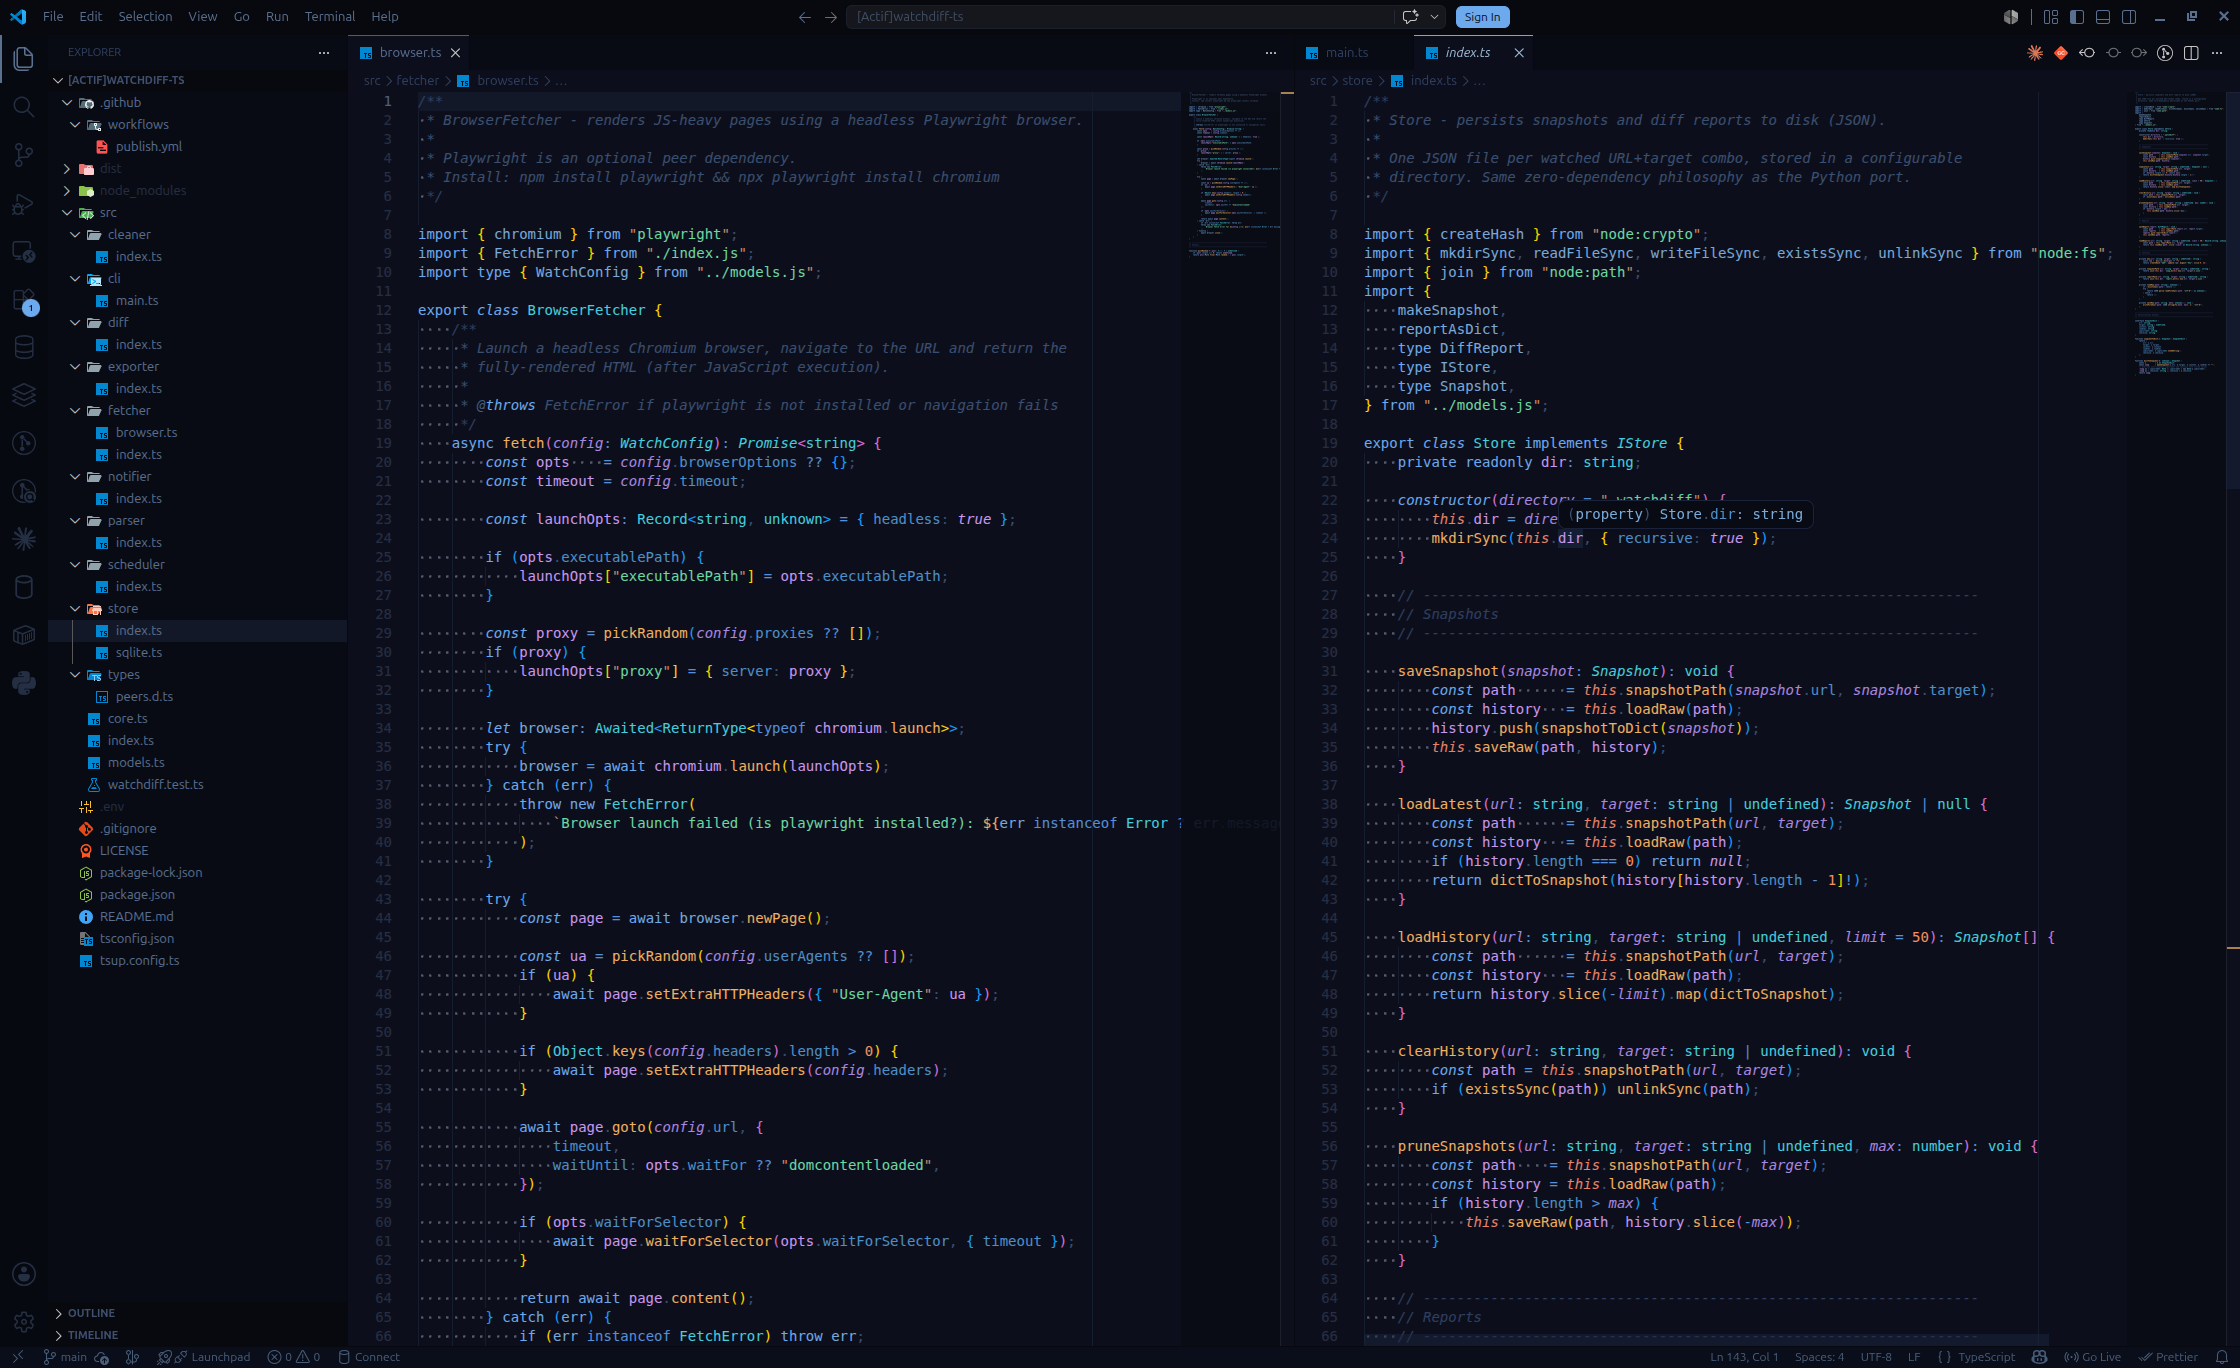Click the Accounts icon in activity bar

[x=24, y=1274]
